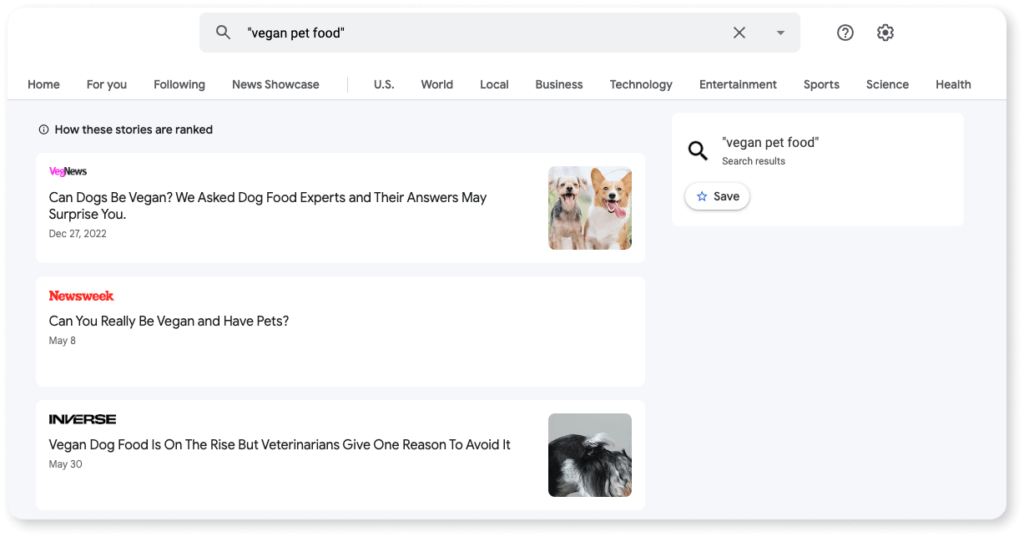Expand the advanced search options dropdown arrow

click(x=780, y=33)
